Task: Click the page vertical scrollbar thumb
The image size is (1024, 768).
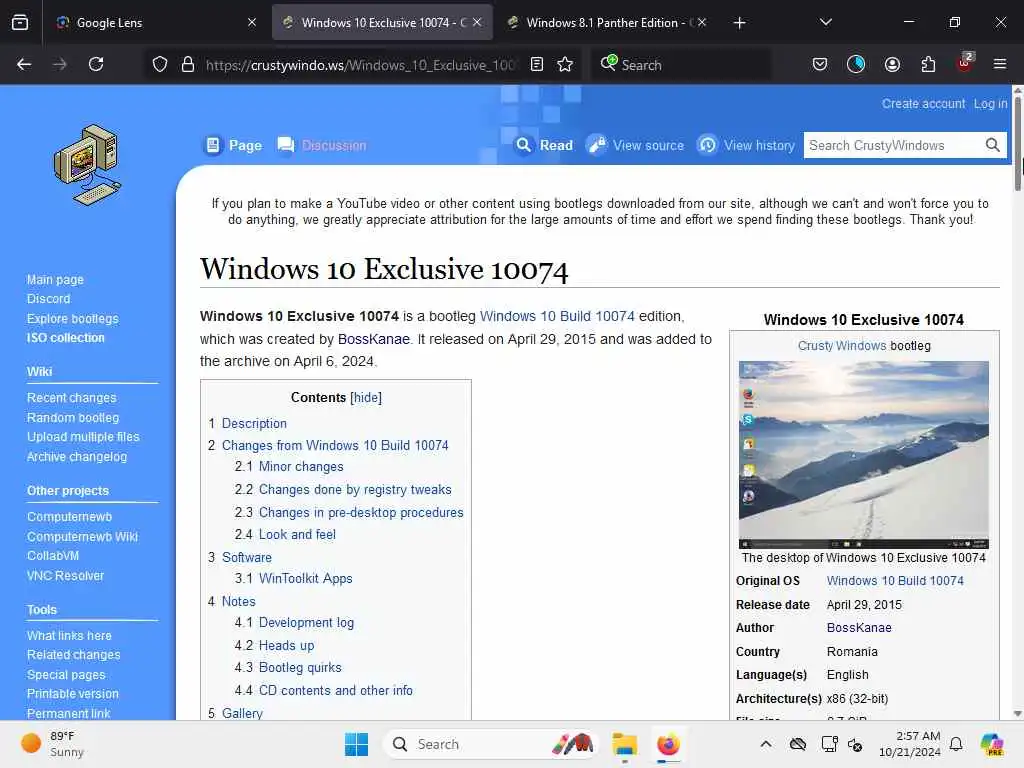Action: click(x=1017, y=144)
